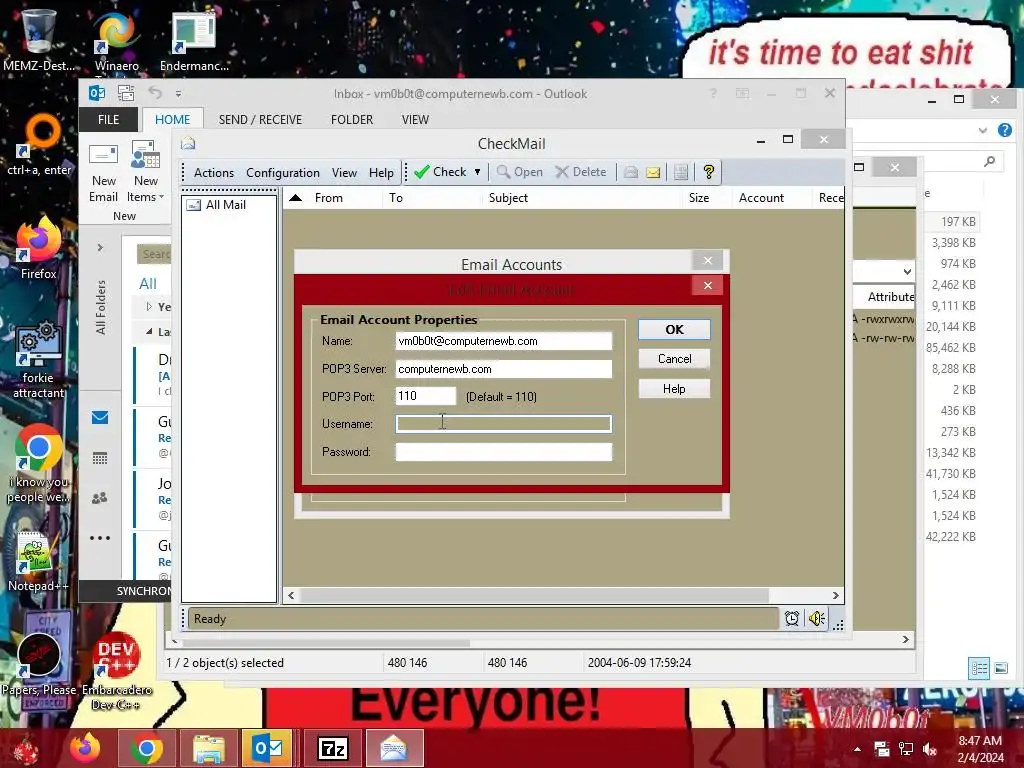Click the Undo icon in Outlook title bar
The width and height of the screenshot is (1024, 768).
[155, 93]
